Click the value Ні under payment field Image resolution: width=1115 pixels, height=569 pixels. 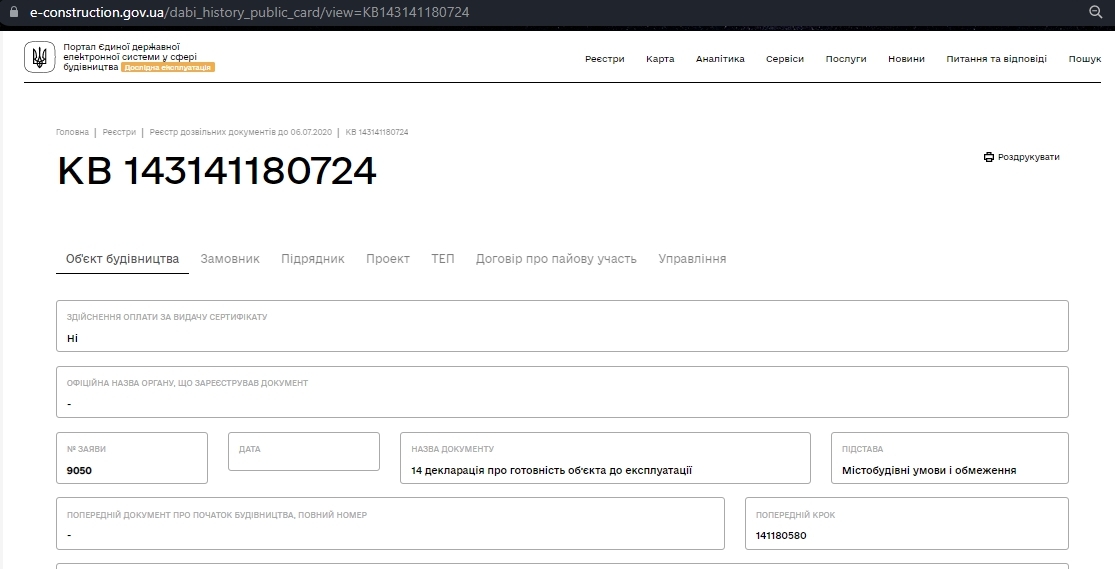(x=73, y=339)
